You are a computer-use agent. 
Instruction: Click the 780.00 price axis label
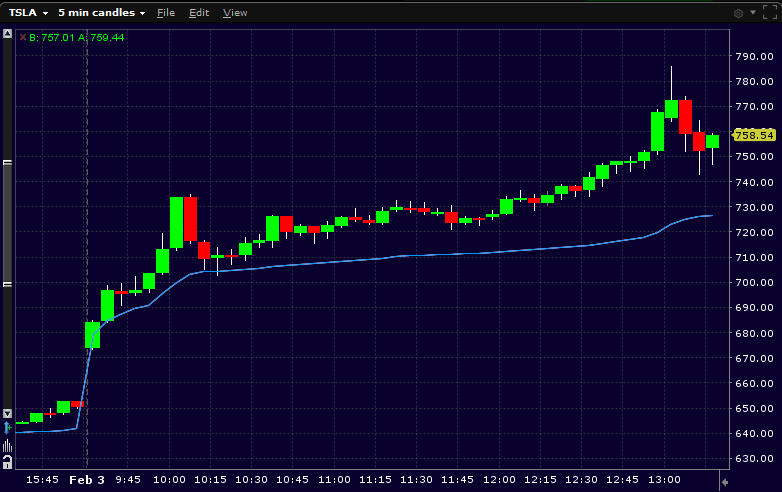755,81
